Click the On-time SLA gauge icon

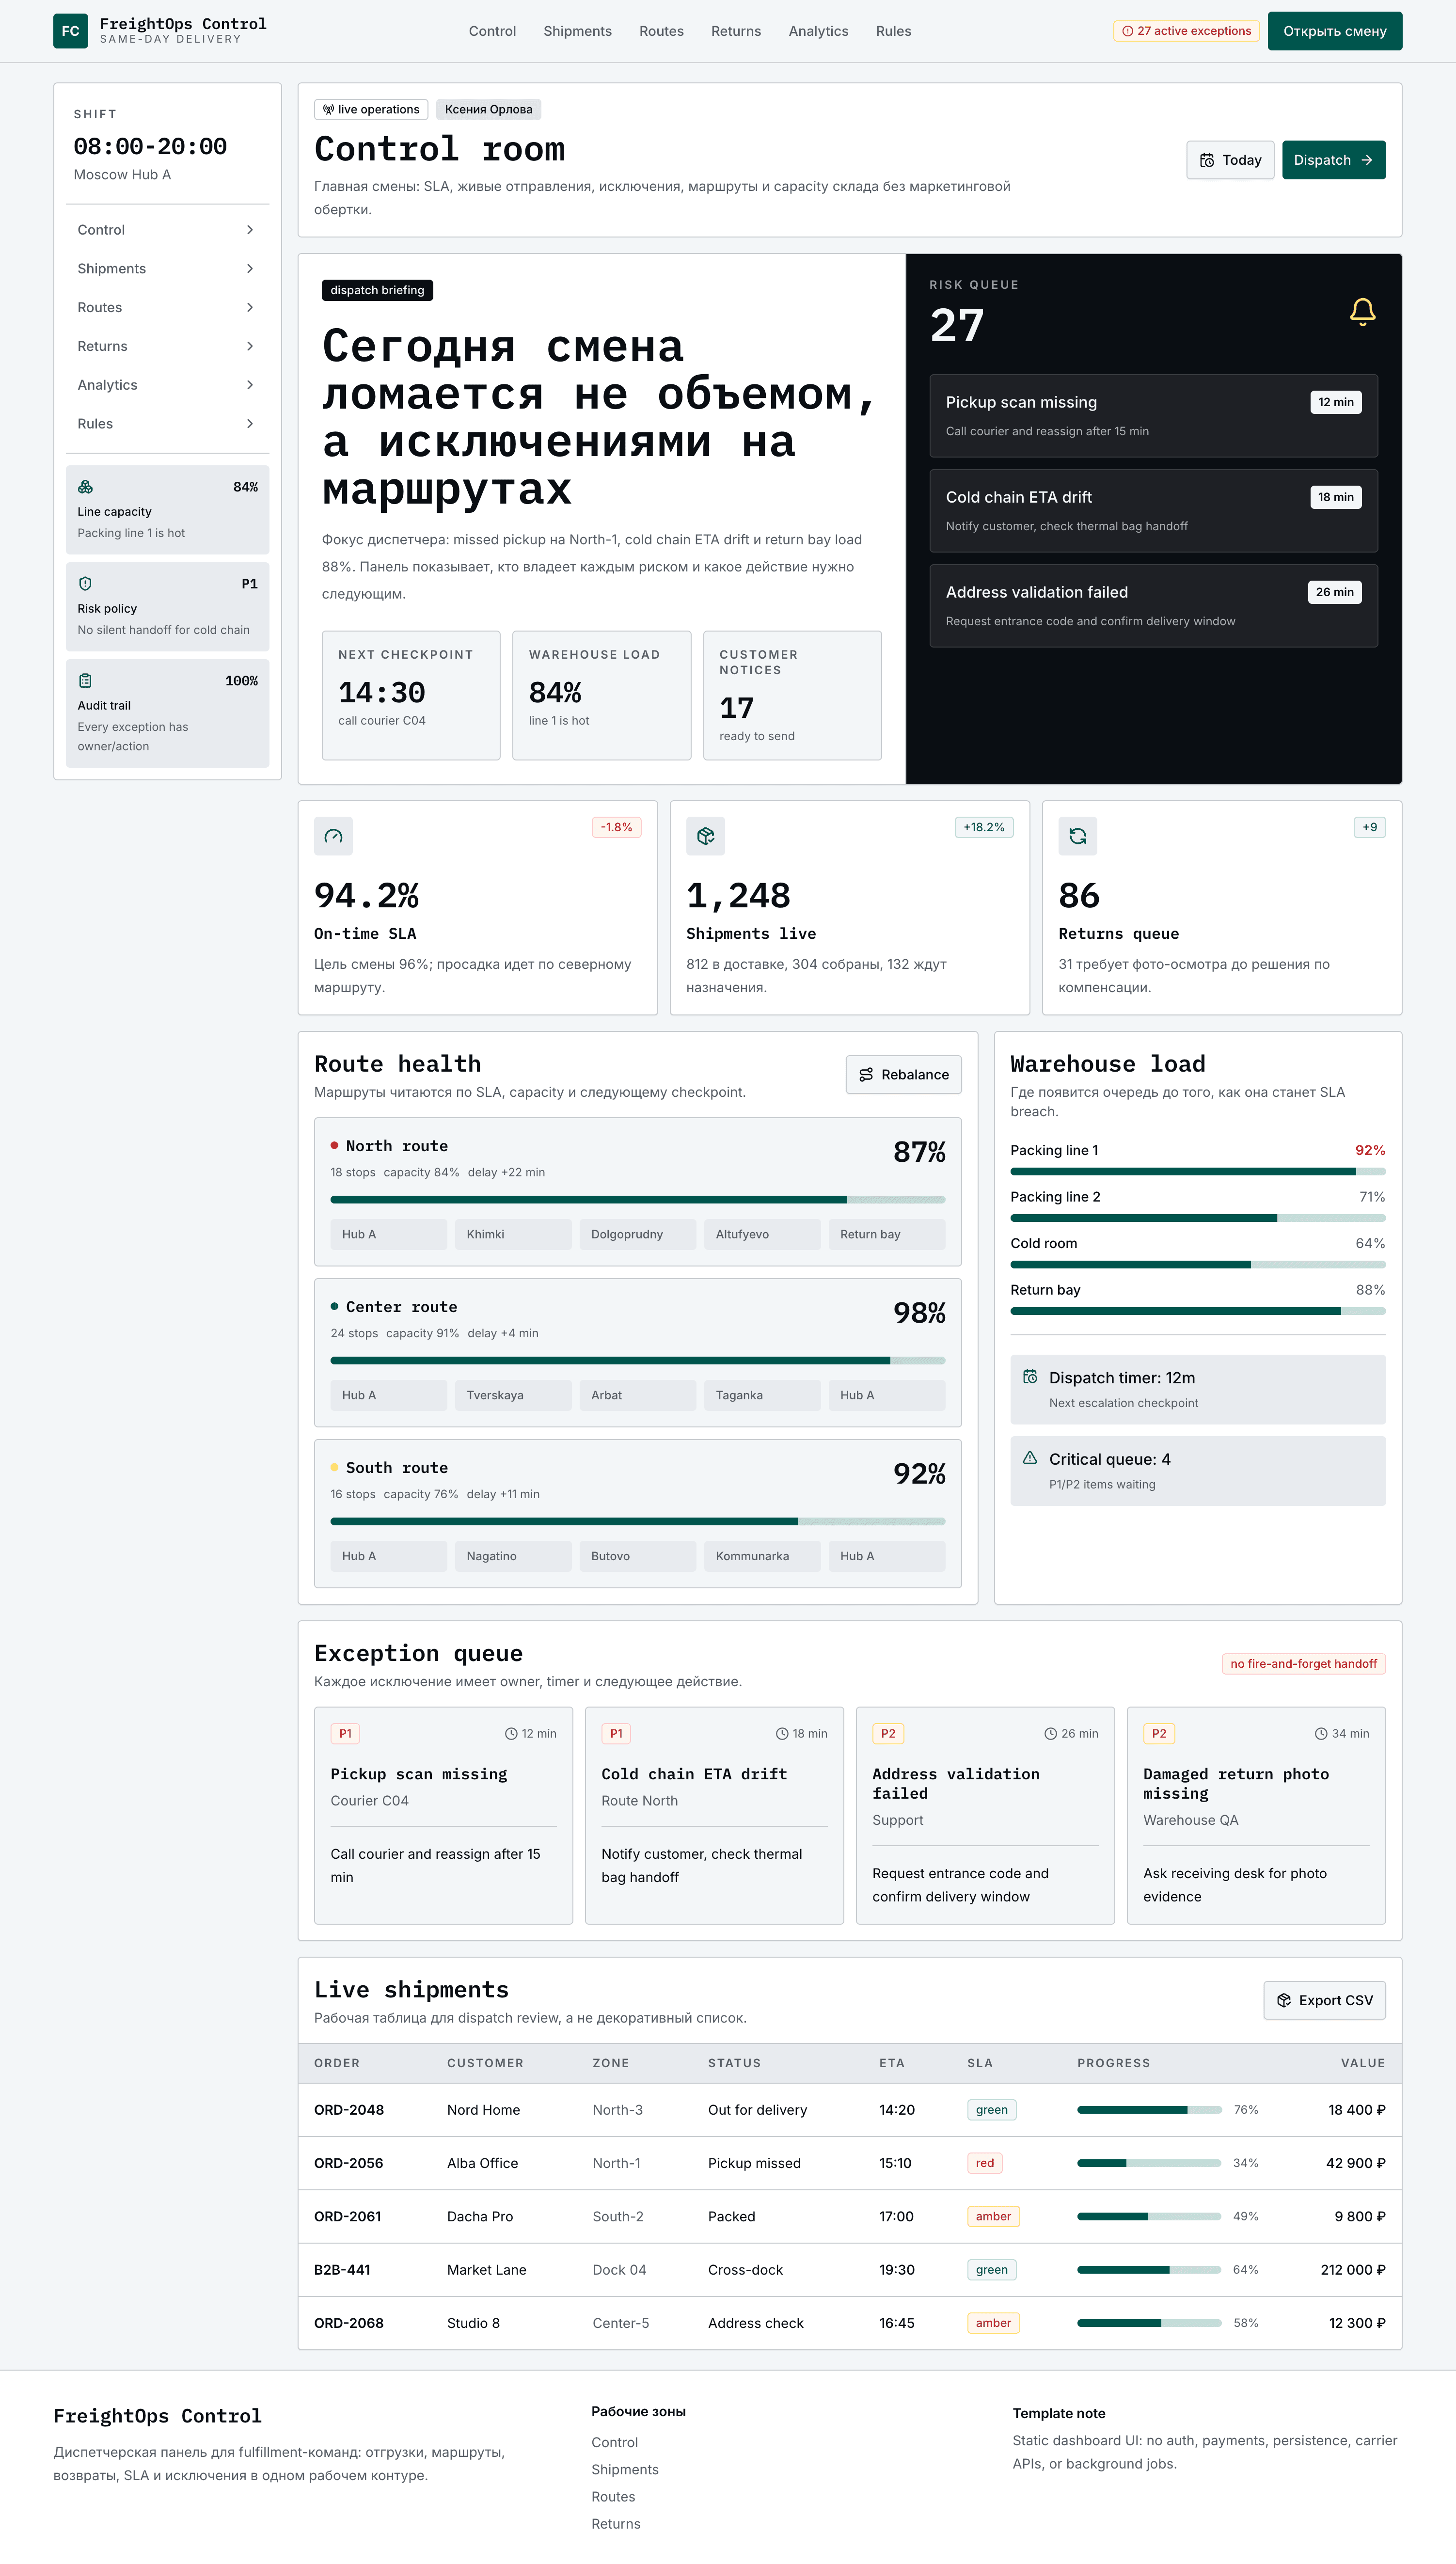coord(333,836)
